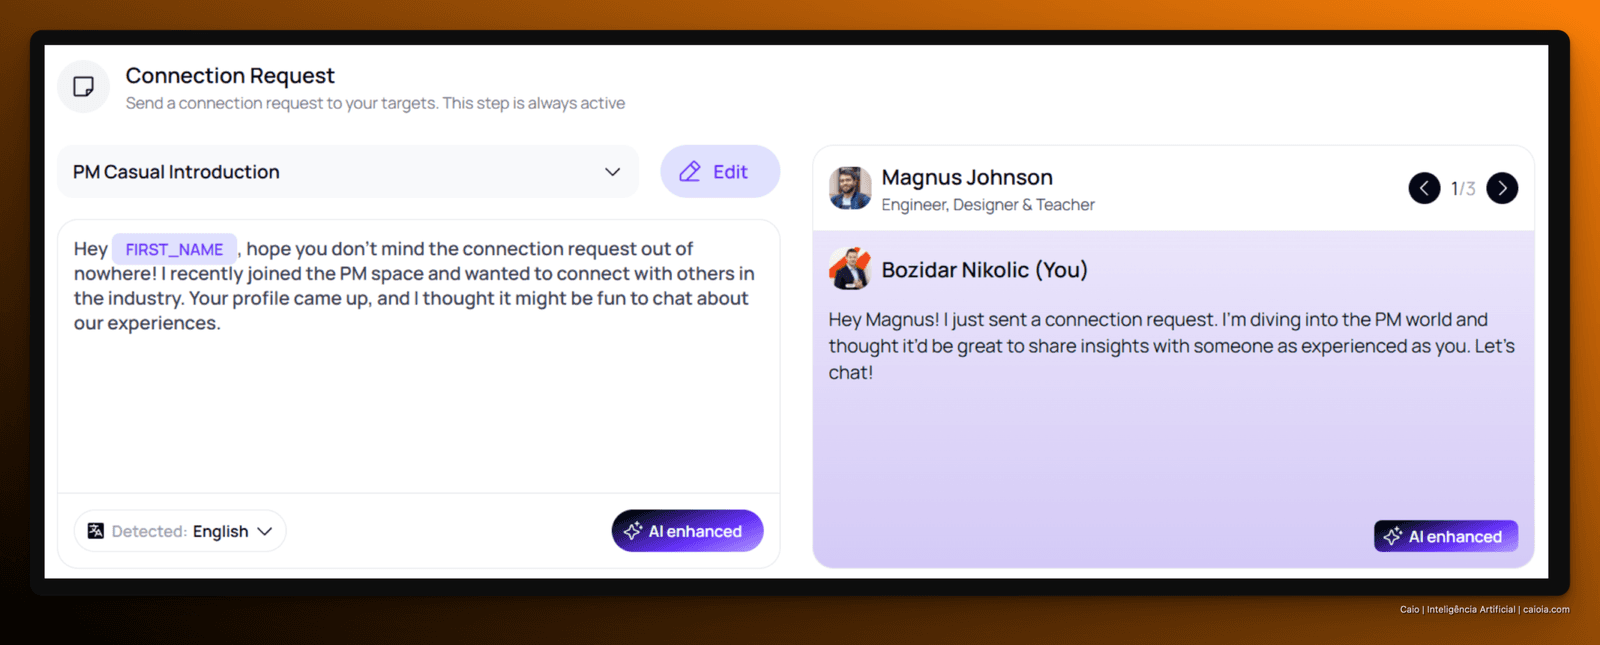1600x645 pixels.
Task: Open Magnus Johnson's profile photo
Action: pos(850,188)
